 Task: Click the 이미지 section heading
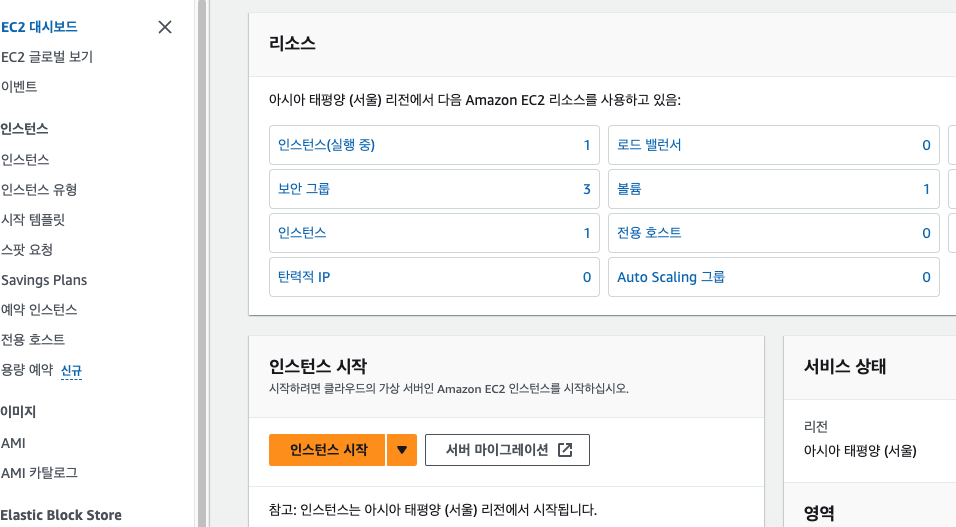[x=18, y=412]
